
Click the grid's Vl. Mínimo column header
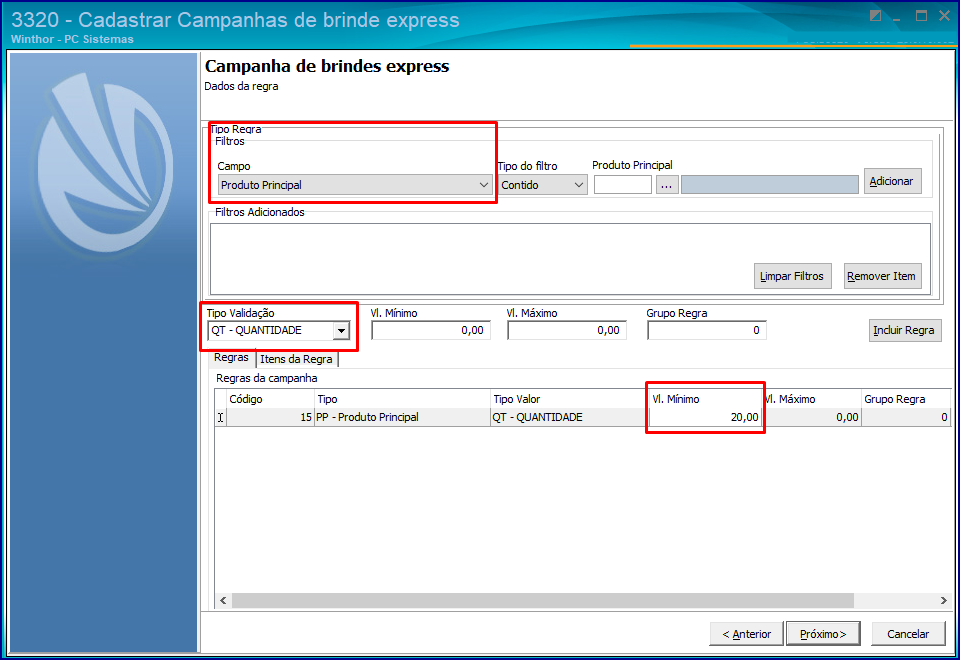(704, 399)
